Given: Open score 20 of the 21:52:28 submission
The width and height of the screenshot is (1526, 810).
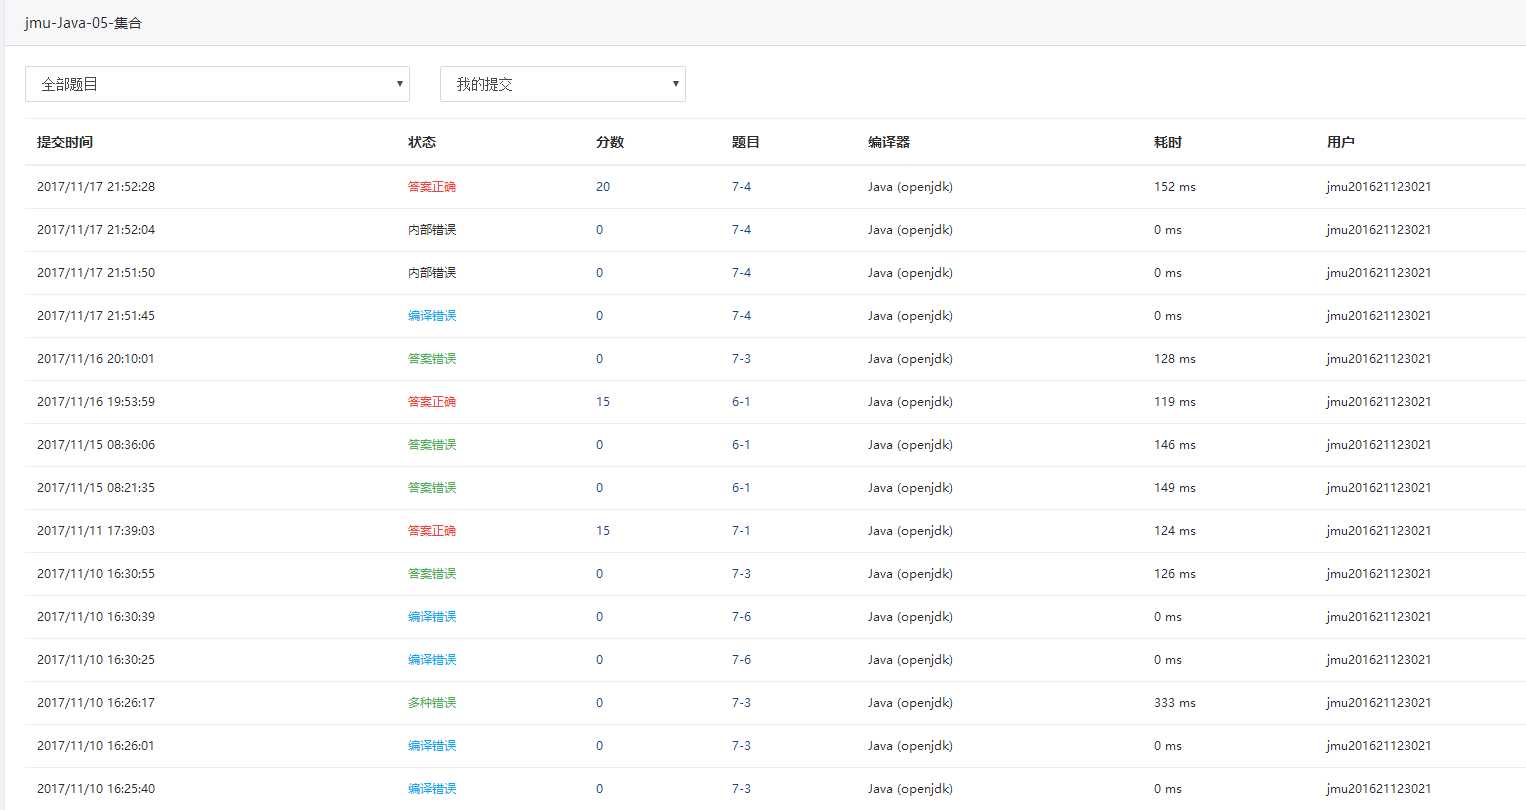Looking at the screenshot, I should click(603, 187).
